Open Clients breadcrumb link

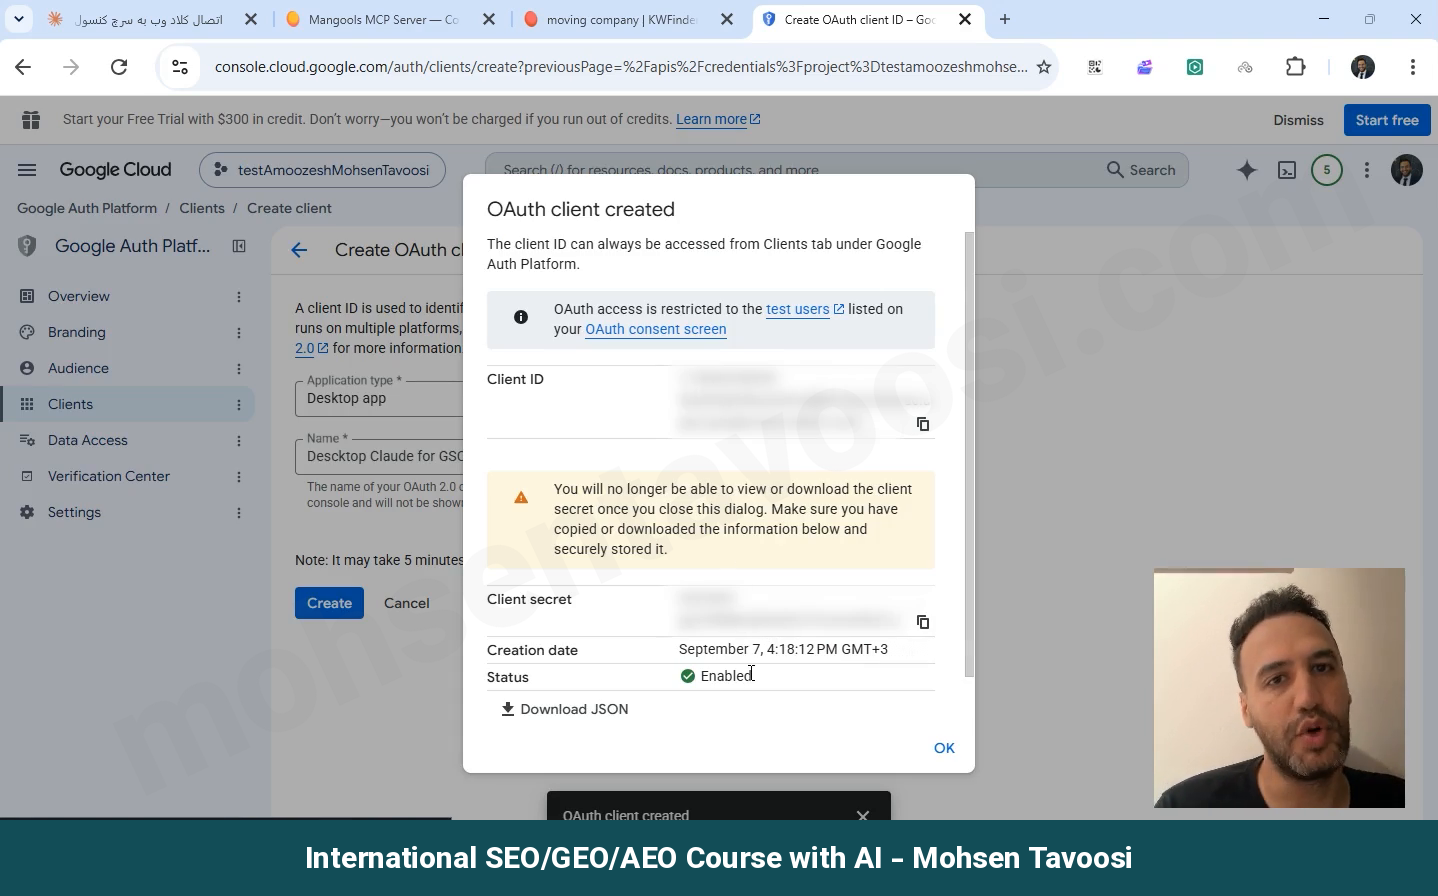click(202, 208)
